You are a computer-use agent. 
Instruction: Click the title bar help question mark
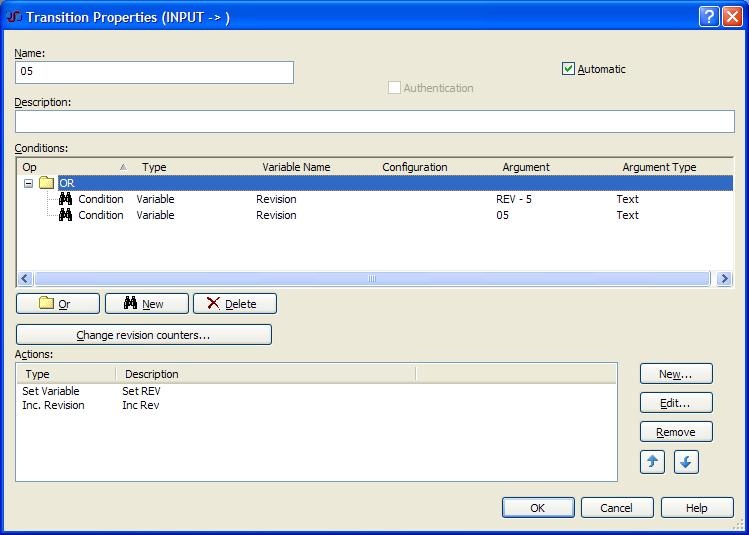pyautogui.click(x=709, y=18)
